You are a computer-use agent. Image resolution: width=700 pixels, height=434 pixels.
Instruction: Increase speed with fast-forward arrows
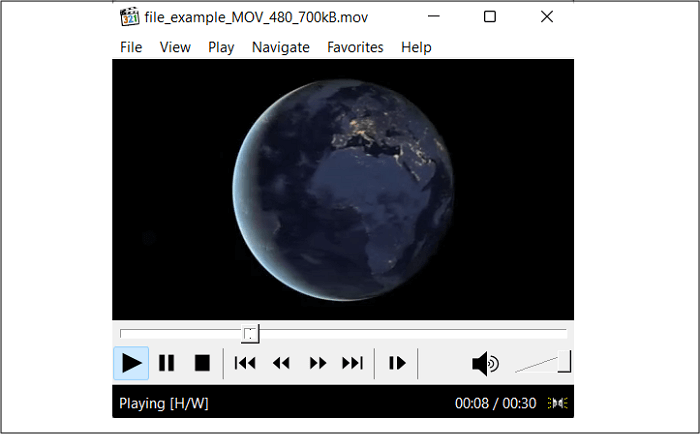point(317,363)
